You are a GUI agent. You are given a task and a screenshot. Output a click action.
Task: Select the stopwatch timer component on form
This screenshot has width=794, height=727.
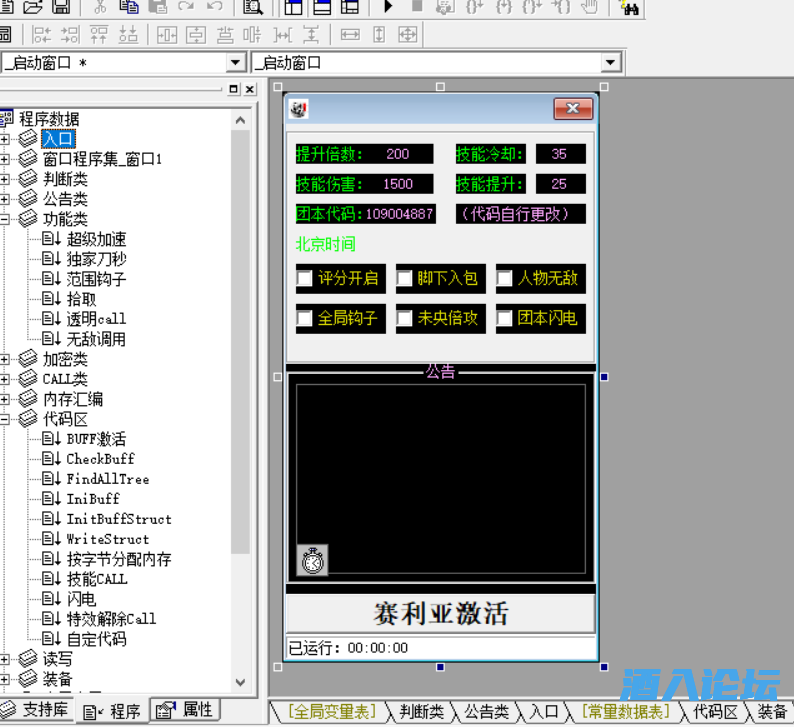coord(312,560)
